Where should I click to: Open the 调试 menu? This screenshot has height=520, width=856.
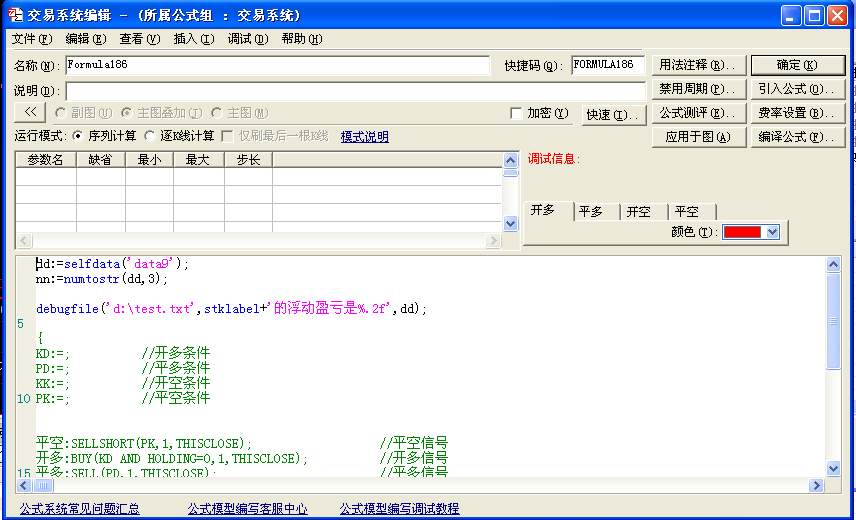(247, 39)
